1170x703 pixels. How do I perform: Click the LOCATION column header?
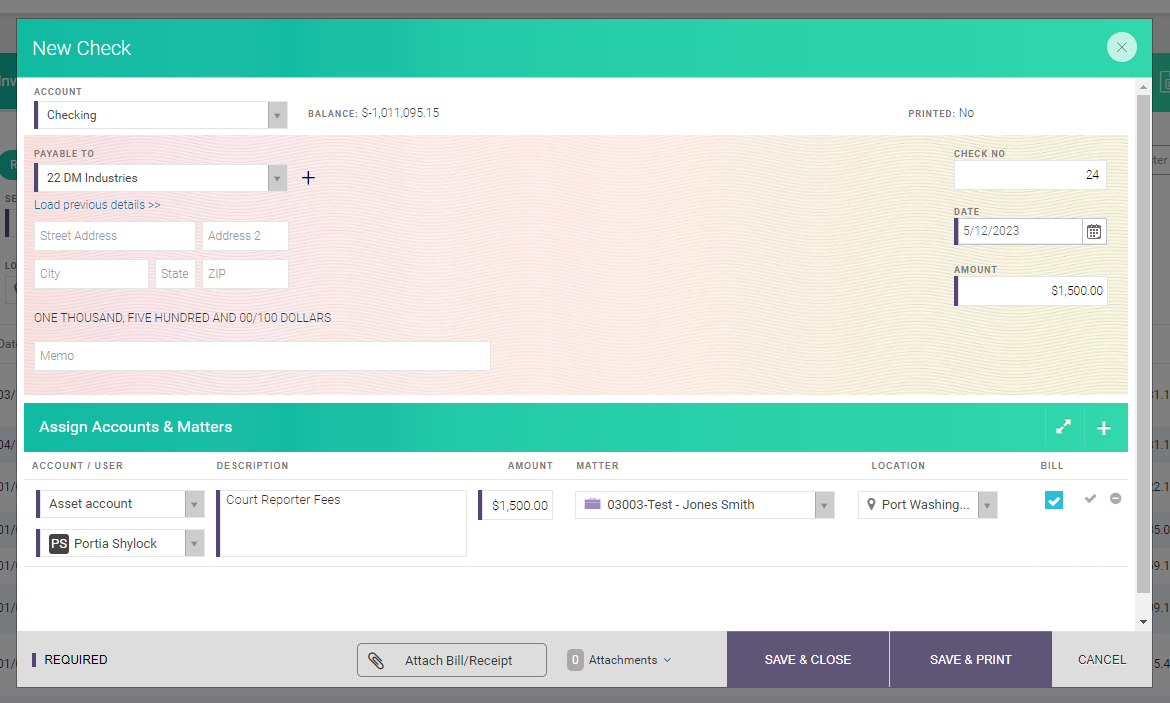point(898,466)
